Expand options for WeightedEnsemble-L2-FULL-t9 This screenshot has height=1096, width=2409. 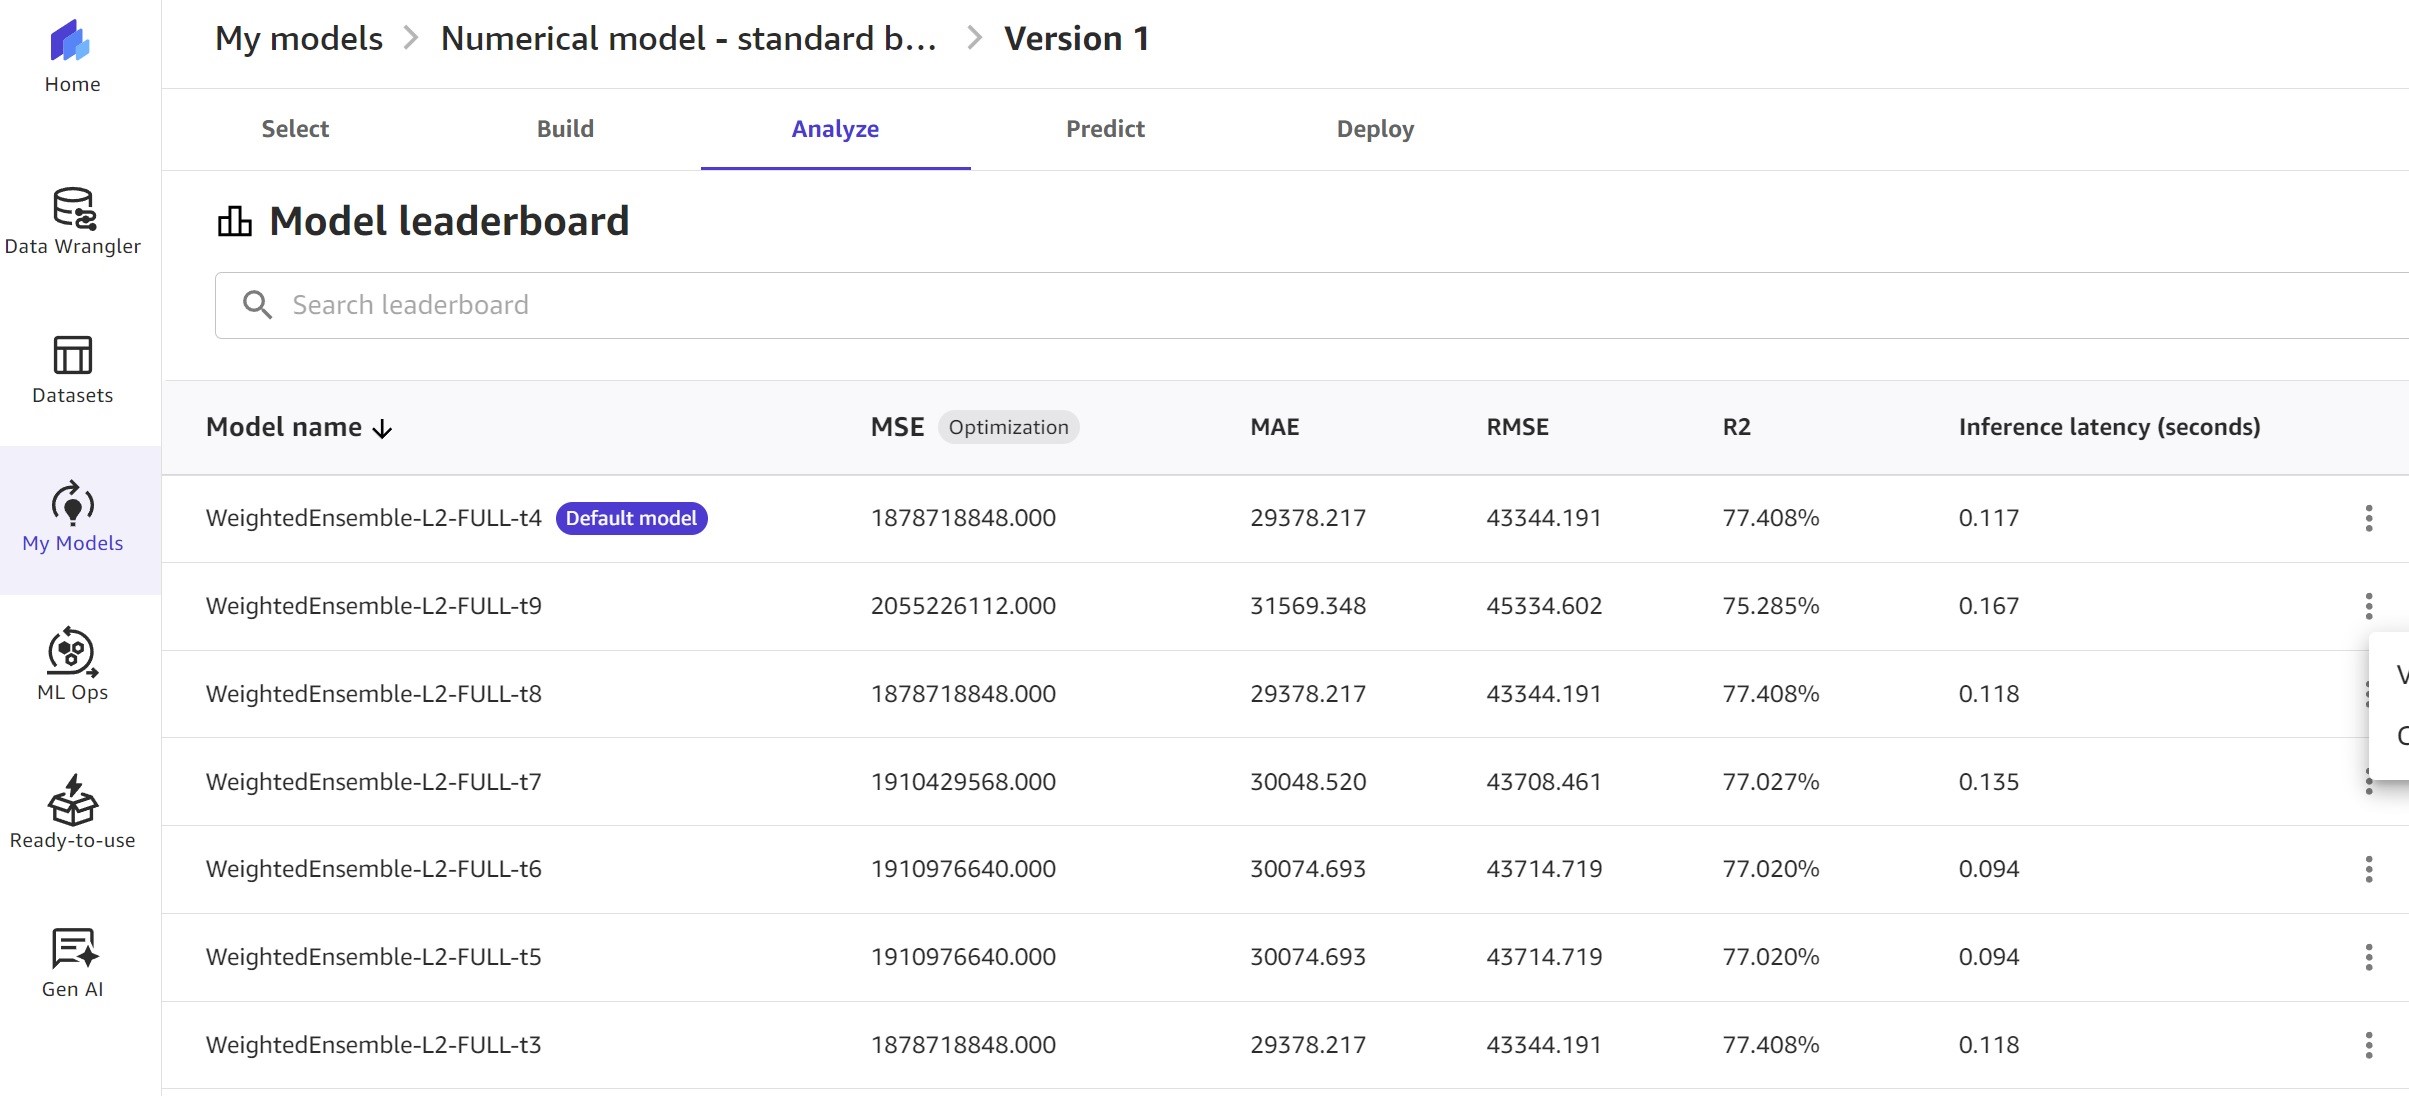2369,604
